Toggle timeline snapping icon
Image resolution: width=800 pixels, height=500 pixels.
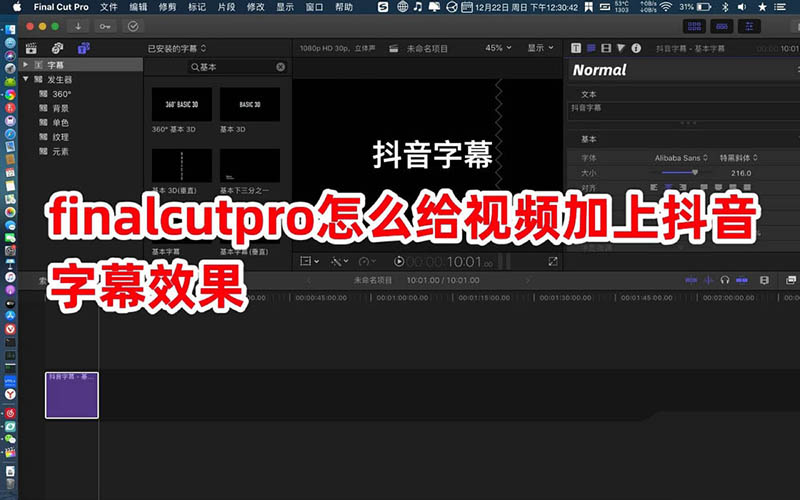(708, 280)
